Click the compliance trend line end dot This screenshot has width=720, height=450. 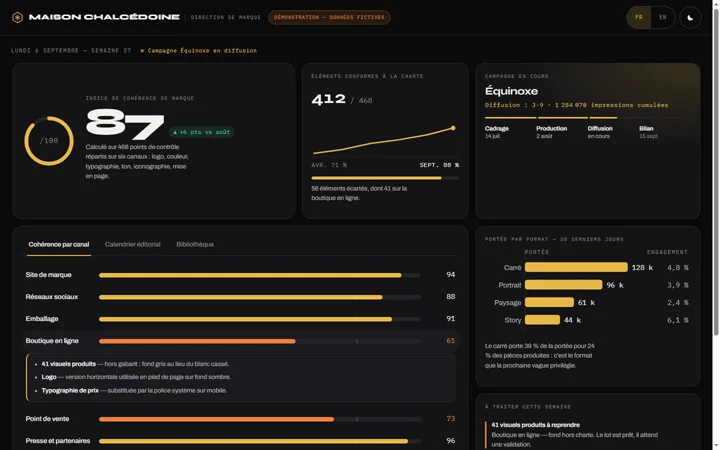click(x=453, y=128)
